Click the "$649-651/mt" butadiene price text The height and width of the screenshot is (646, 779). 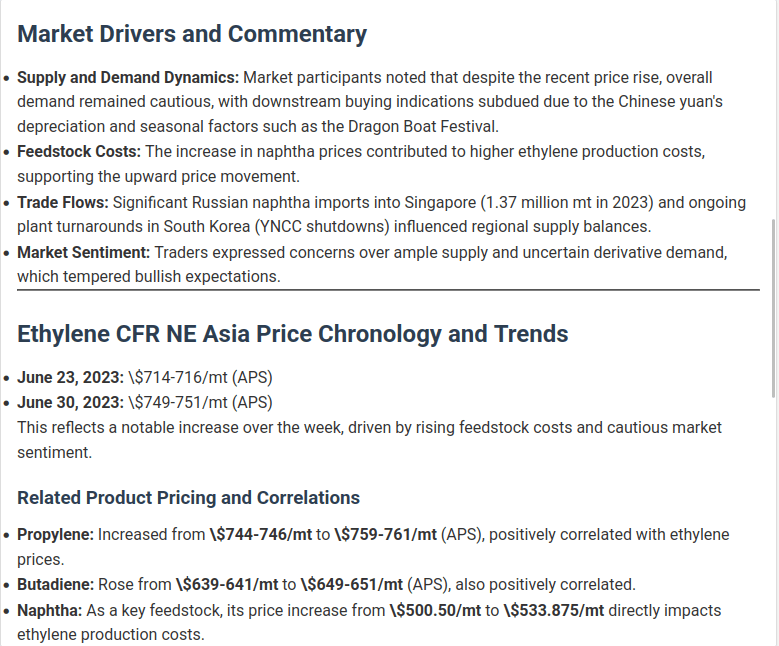351,585
